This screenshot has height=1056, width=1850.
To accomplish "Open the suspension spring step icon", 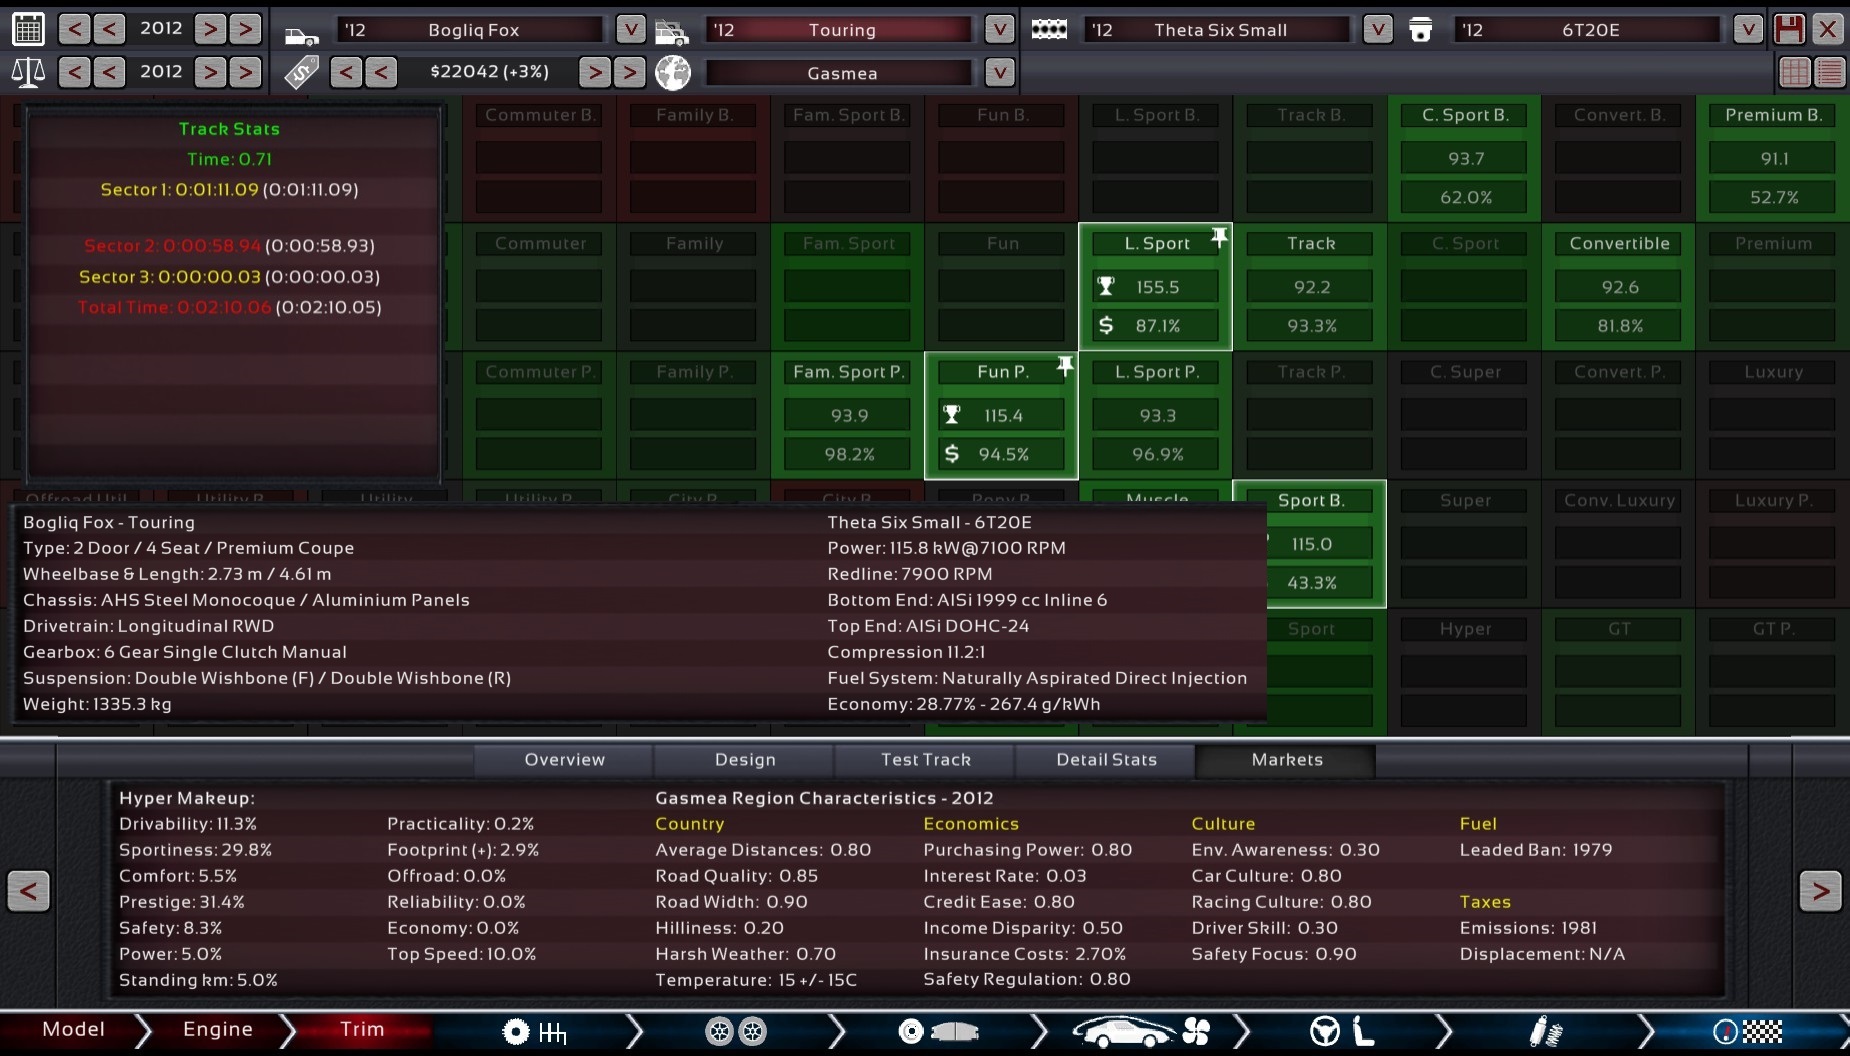I will click(1545, 1032).
